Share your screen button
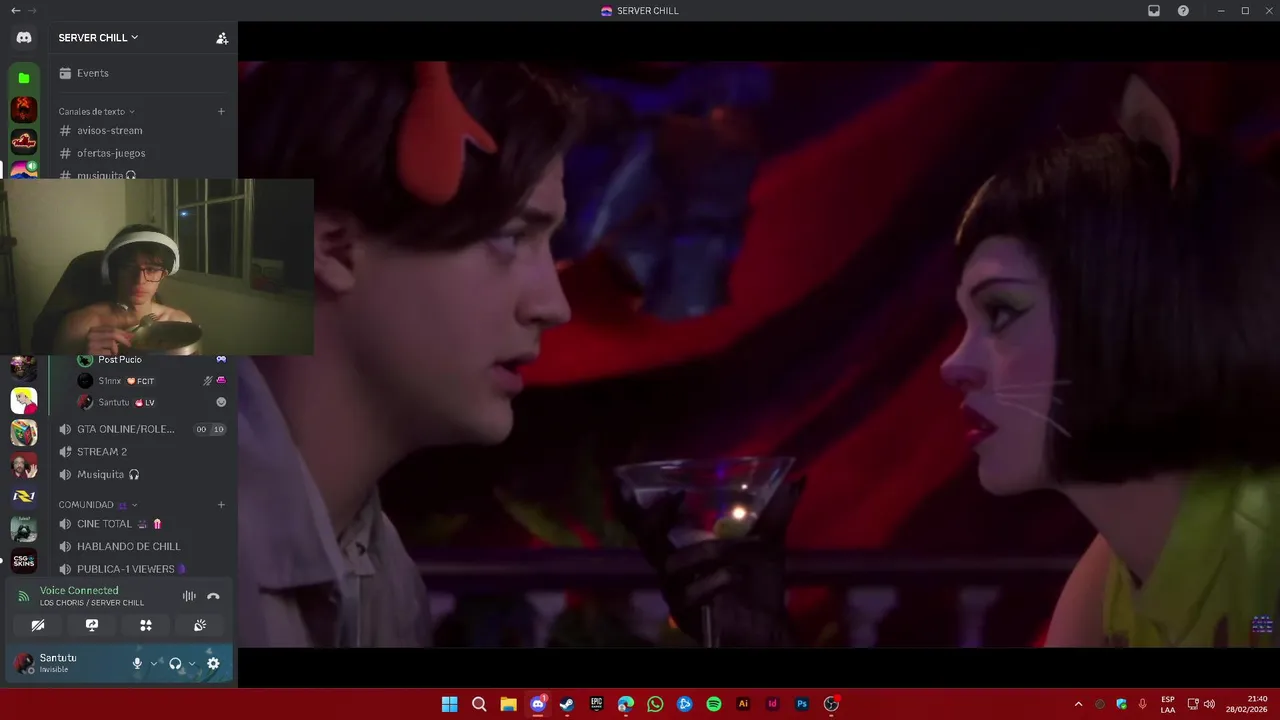Viewport: 1280px width, 720px height. (x=92, y=625)
